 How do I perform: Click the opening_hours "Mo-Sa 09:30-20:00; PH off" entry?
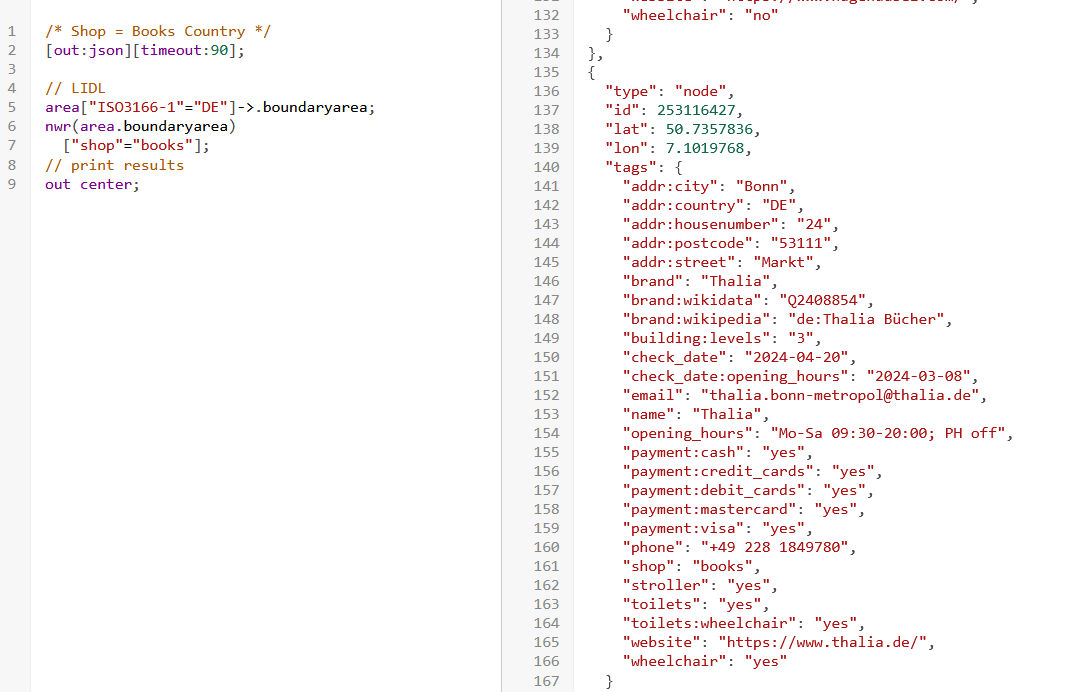[x=818, y=433]
